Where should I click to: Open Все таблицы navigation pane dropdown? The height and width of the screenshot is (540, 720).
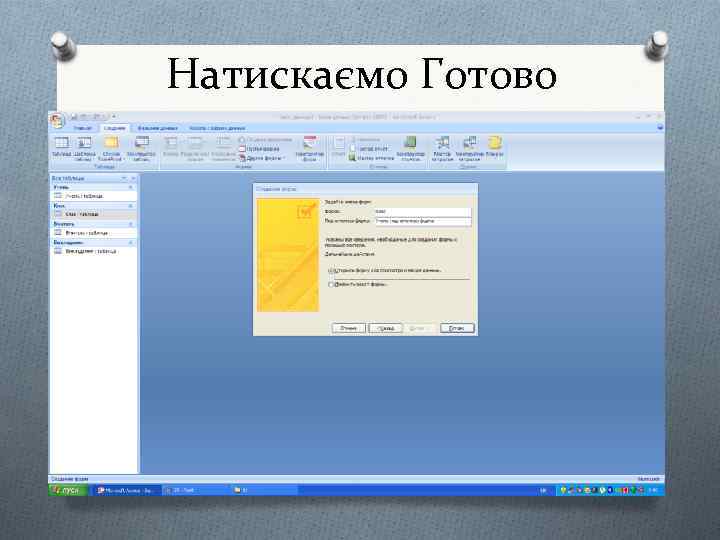124,178
